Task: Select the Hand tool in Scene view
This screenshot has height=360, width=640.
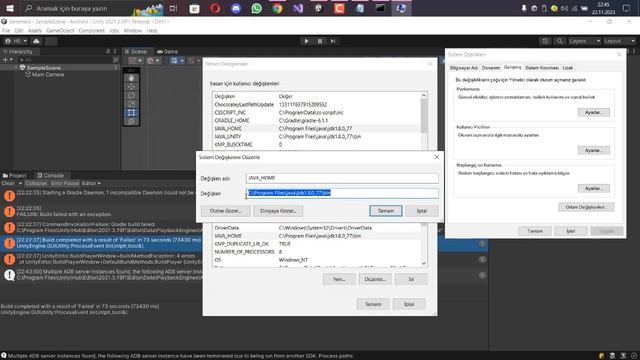Action: click(131, 78)
